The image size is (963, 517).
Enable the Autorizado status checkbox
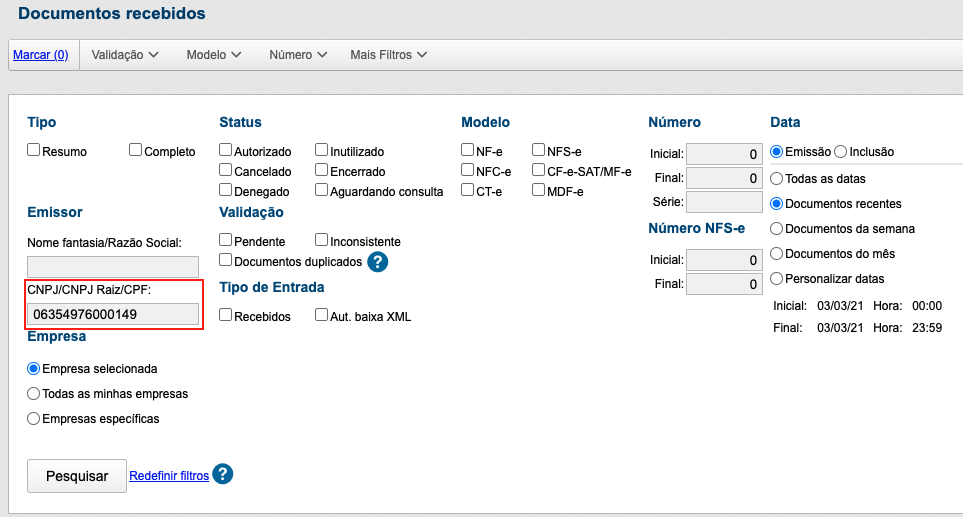point(226,151)
